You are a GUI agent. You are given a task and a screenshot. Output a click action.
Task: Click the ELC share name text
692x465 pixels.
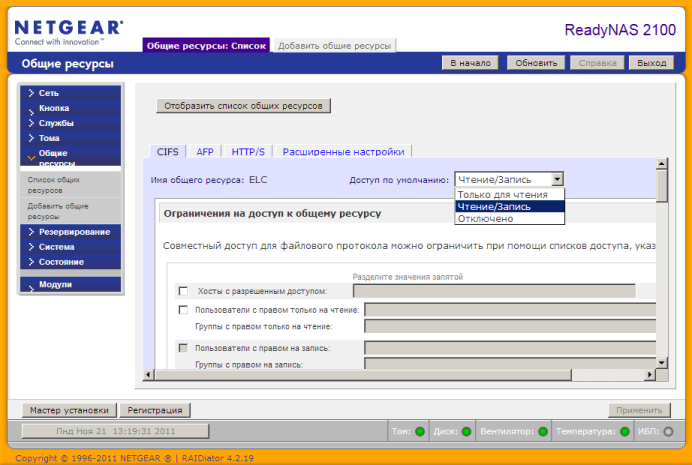258,180
